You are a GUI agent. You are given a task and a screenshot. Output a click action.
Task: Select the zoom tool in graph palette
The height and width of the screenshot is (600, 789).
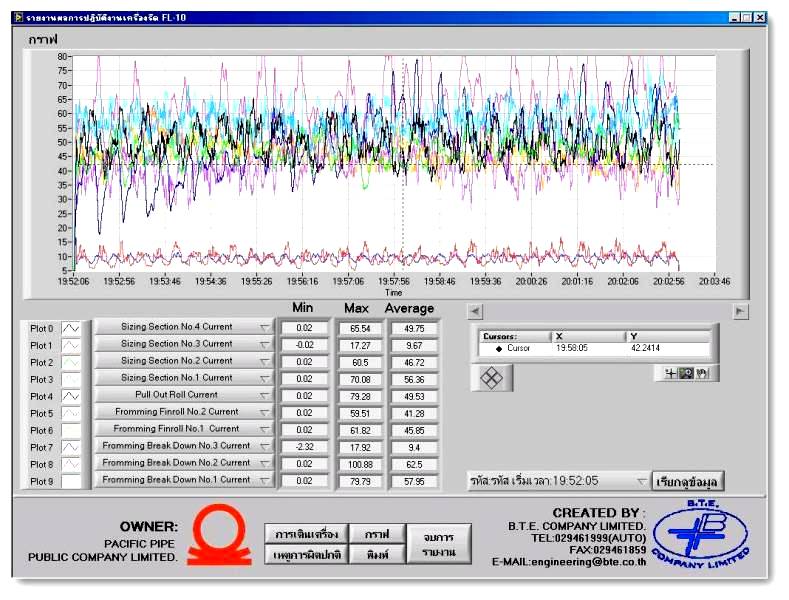click(686, 373)
